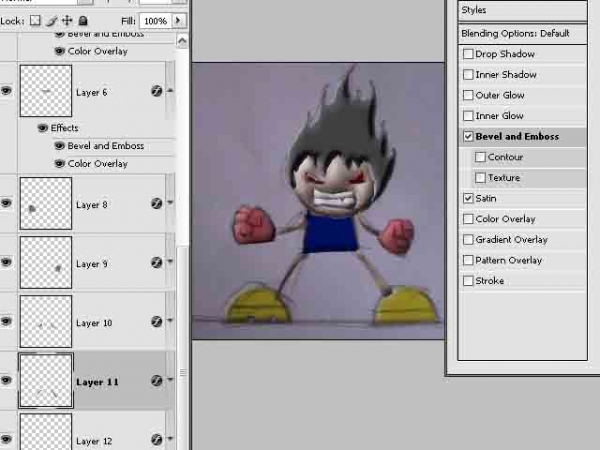Hide Layer 6 with its eye icon
This screenshot has width=600, height=450.
click(6, 91)
